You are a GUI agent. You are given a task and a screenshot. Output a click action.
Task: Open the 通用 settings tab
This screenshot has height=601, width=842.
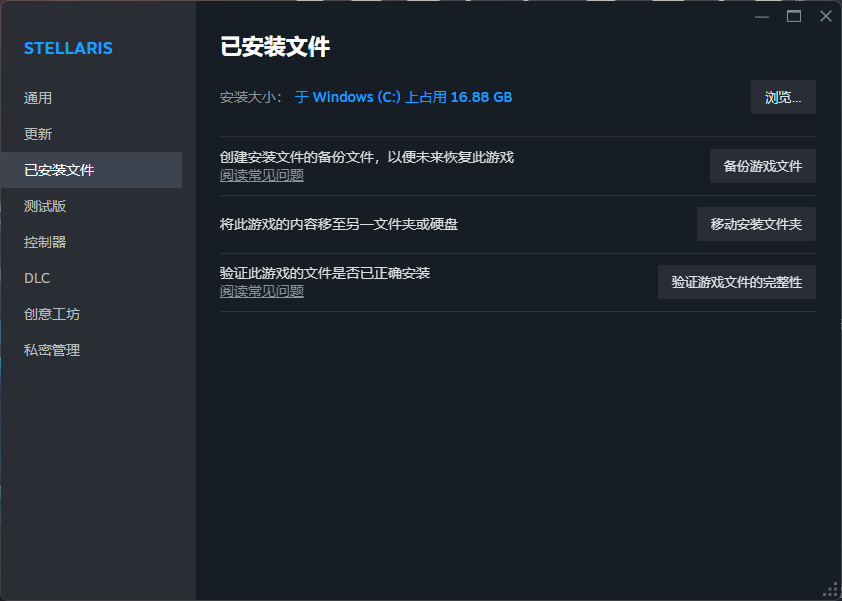click(38, 98)
